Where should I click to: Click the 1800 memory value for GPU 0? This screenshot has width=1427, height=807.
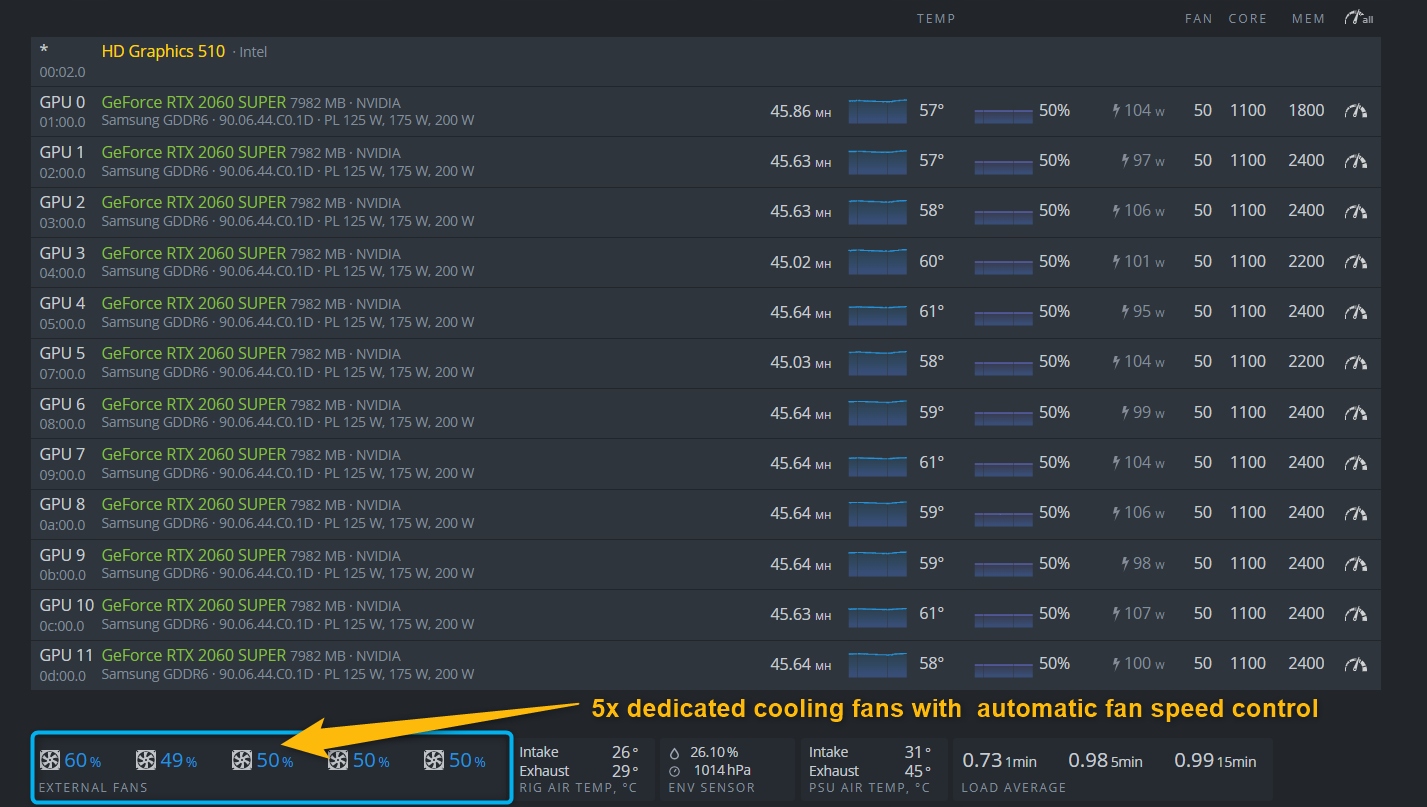[1306, 111]
